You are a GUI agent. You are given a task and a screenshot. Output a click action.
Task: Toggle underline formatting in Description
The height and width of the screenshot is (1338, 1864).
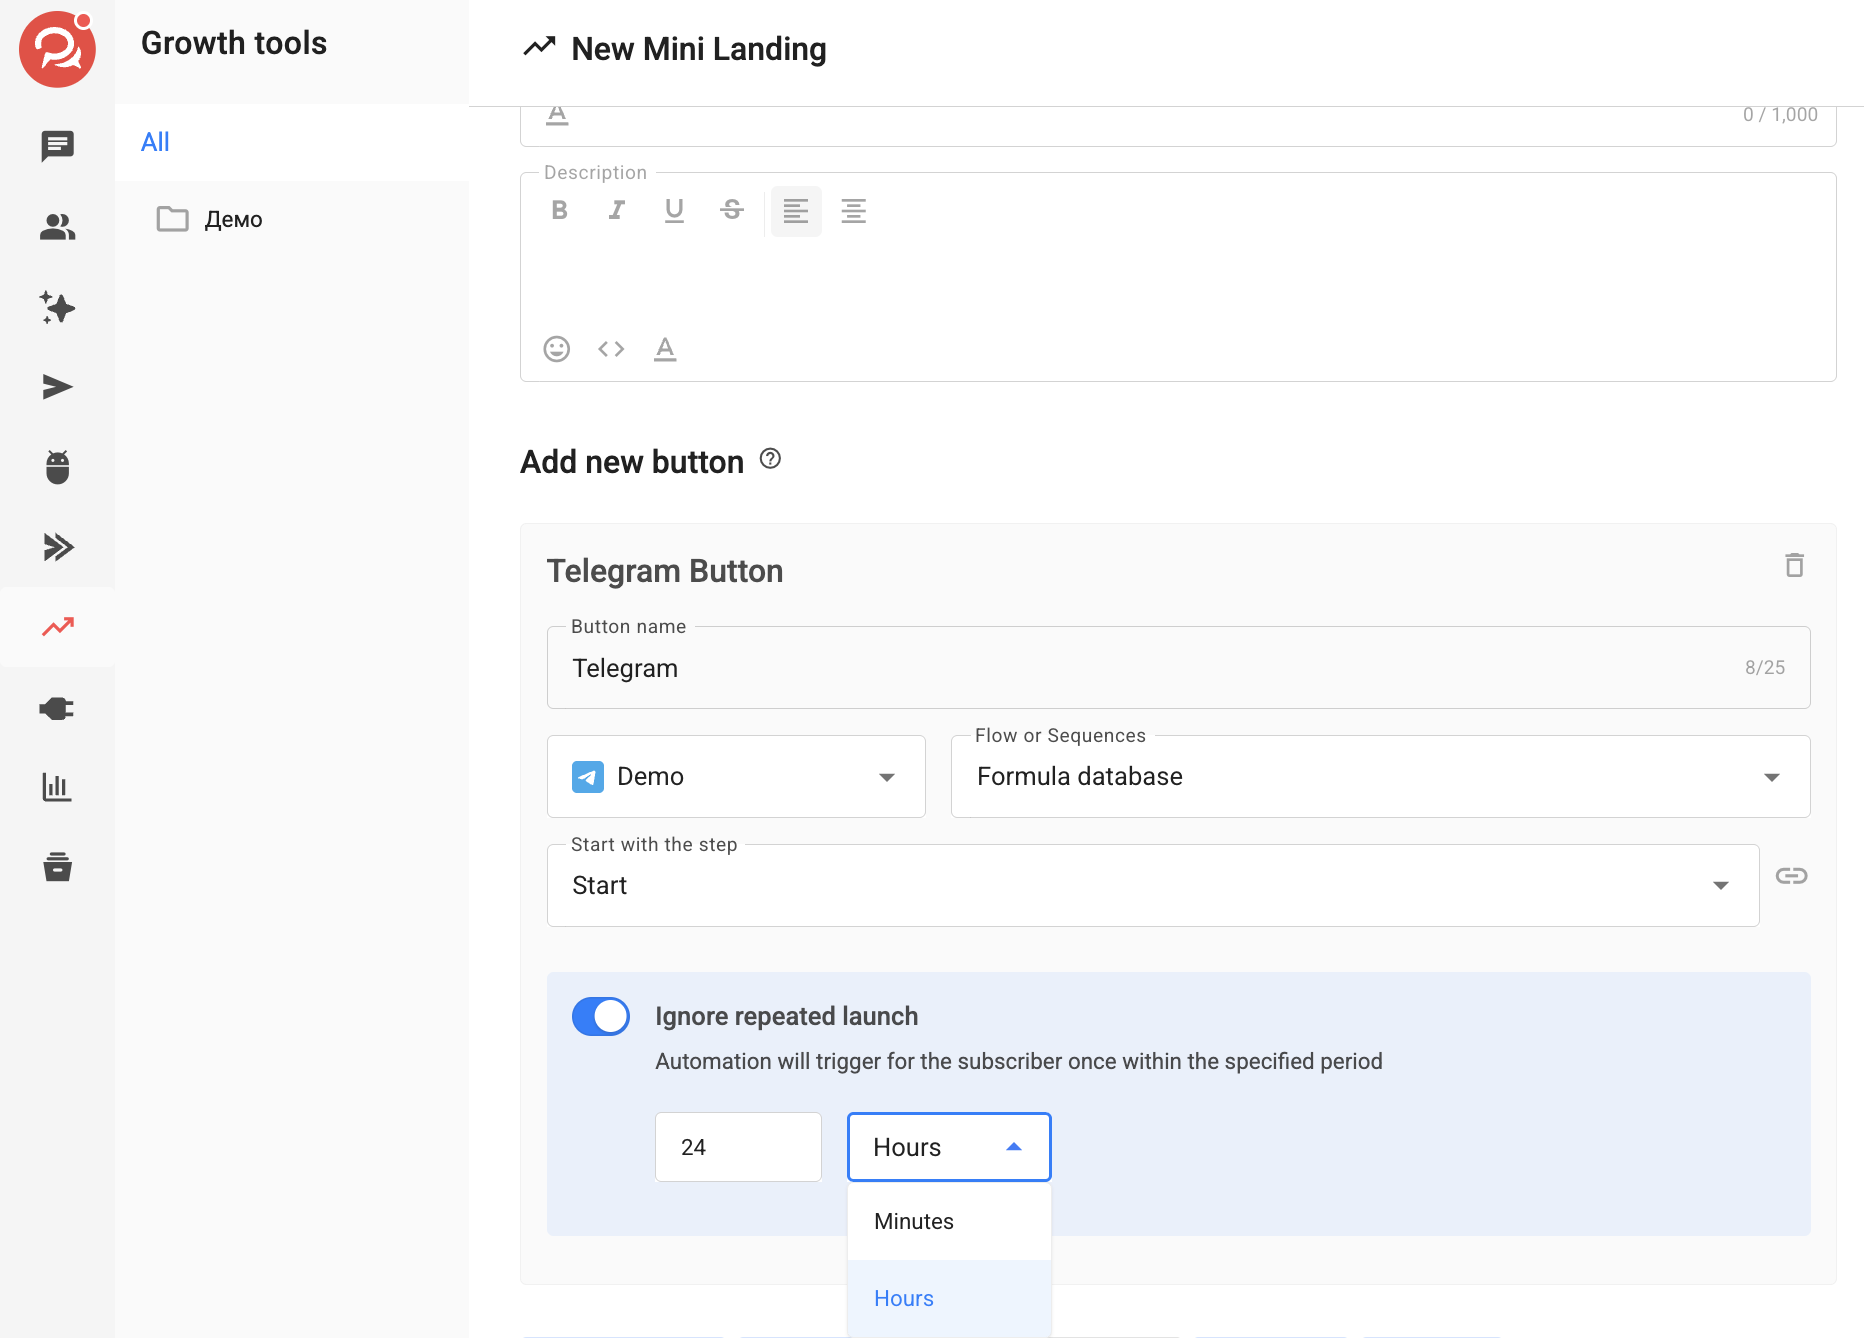click(674, 210)
